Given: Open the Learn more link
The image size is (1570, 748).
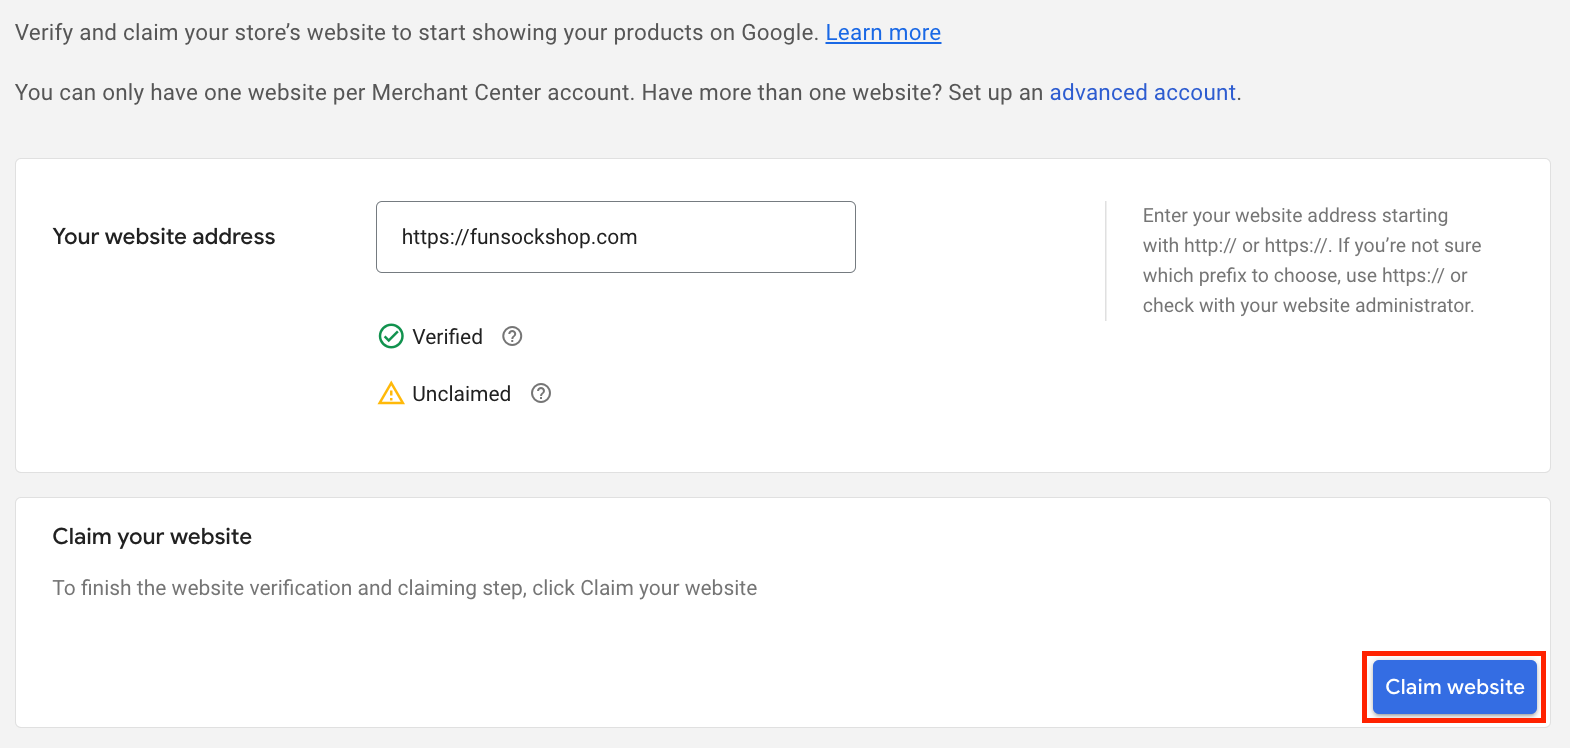Looking at the screenshot, I should (x=883, y=33).
